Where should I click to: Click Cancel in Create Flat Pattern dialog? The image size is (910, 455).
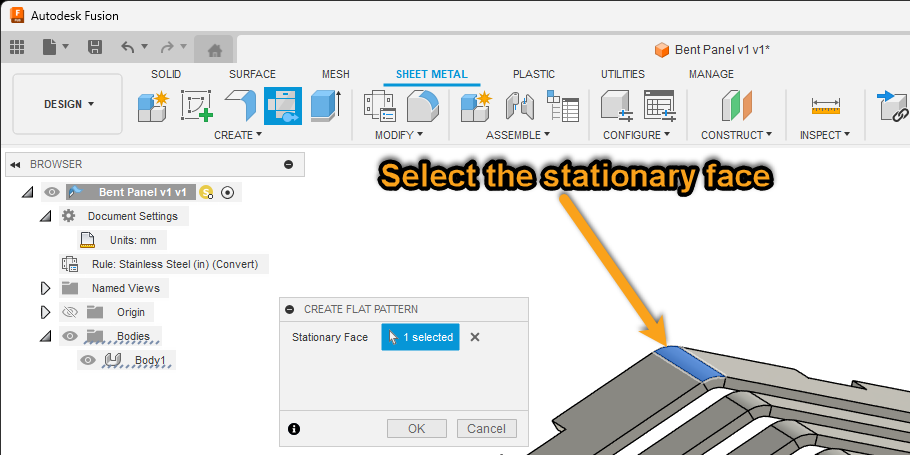point(486,429)
